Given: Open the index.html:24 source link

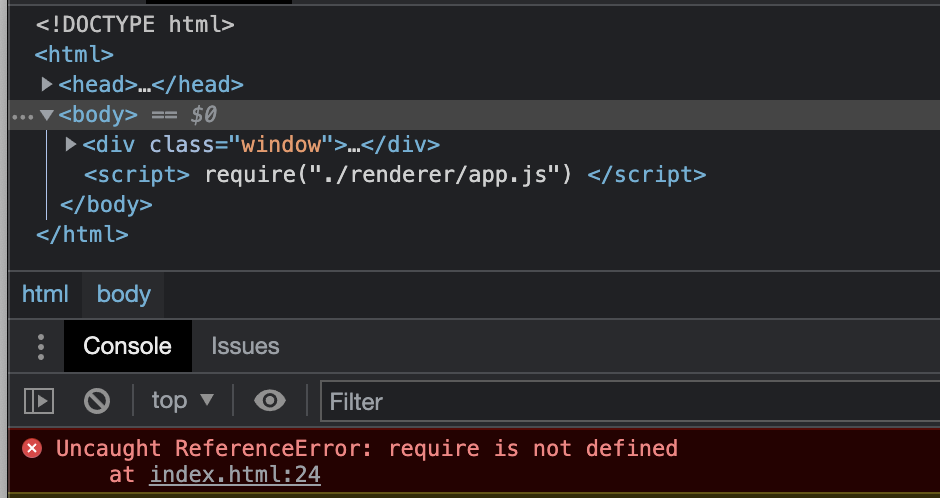Looking at the screenshot, I should coord(235,475).
